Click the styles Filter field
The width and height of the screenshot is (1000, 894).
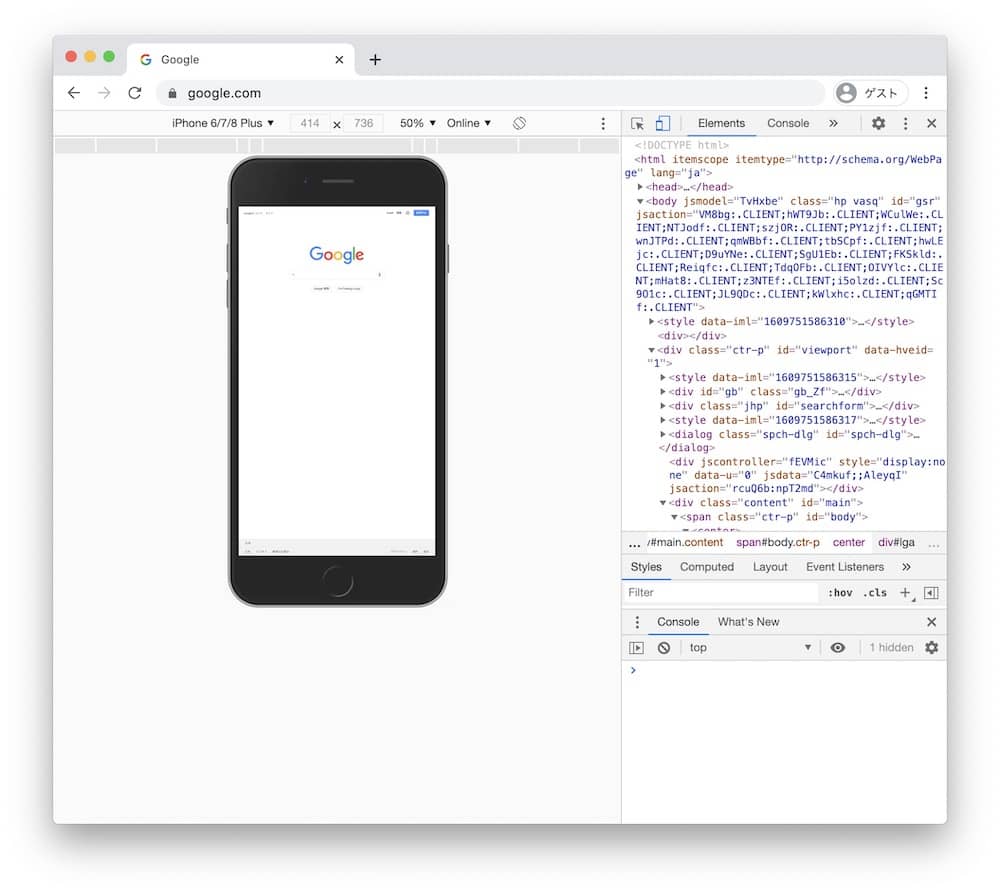coord(722,592)
